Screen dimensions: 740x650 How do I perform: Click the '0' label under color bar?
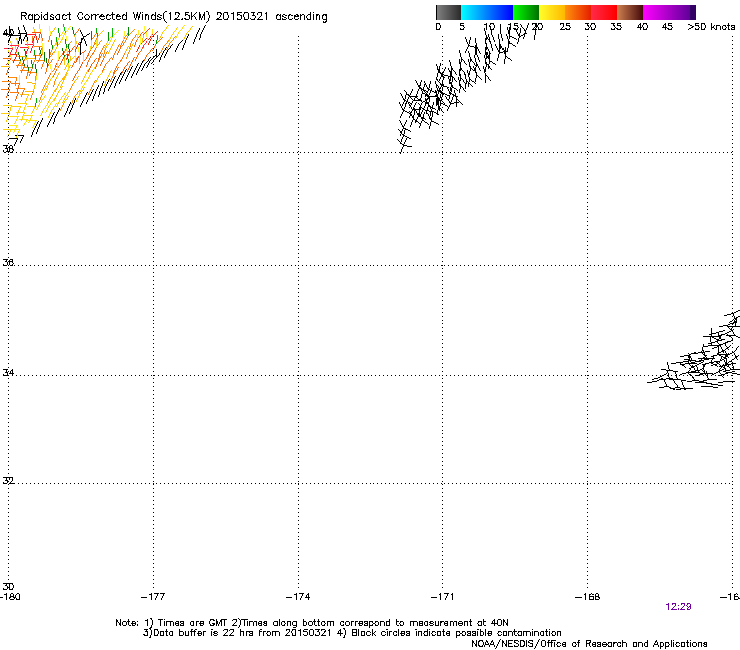pyautogui.click(x=438, y=27)
